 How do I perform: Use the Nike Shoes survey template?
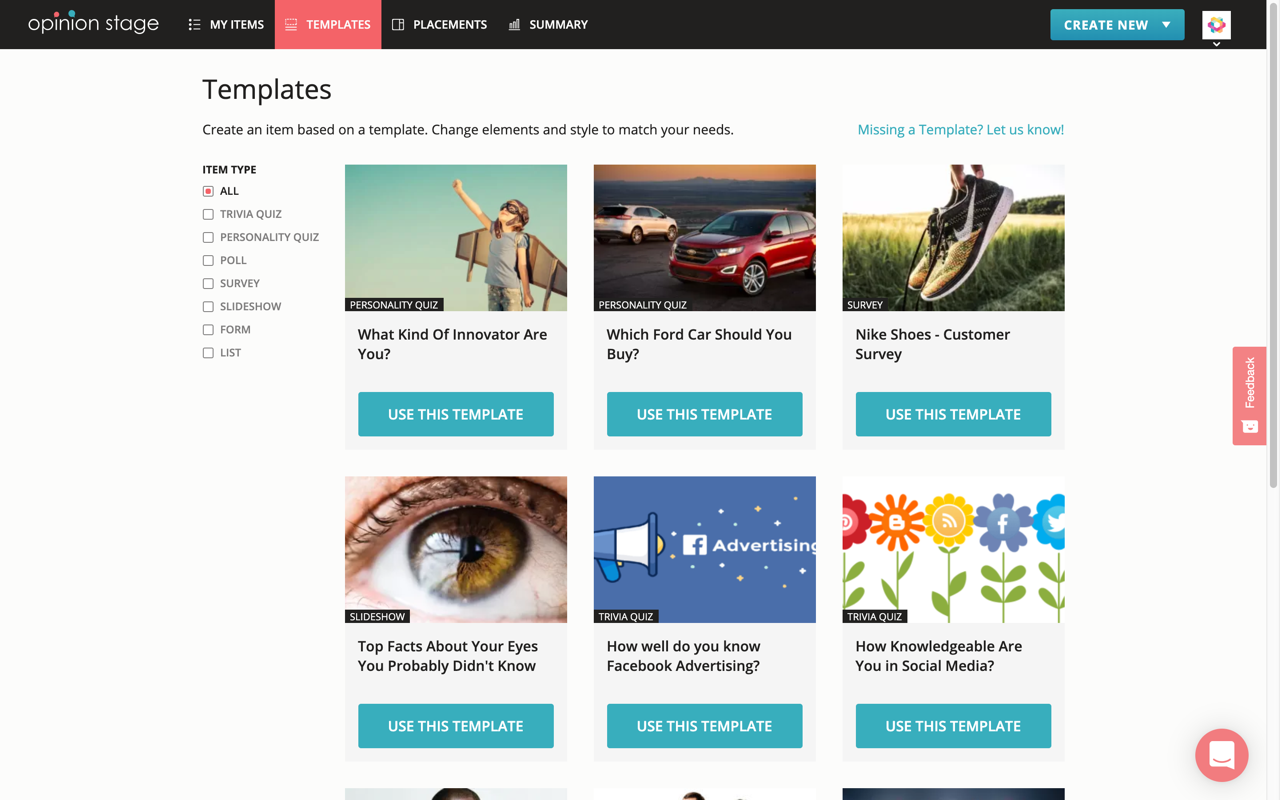(953, 414)
